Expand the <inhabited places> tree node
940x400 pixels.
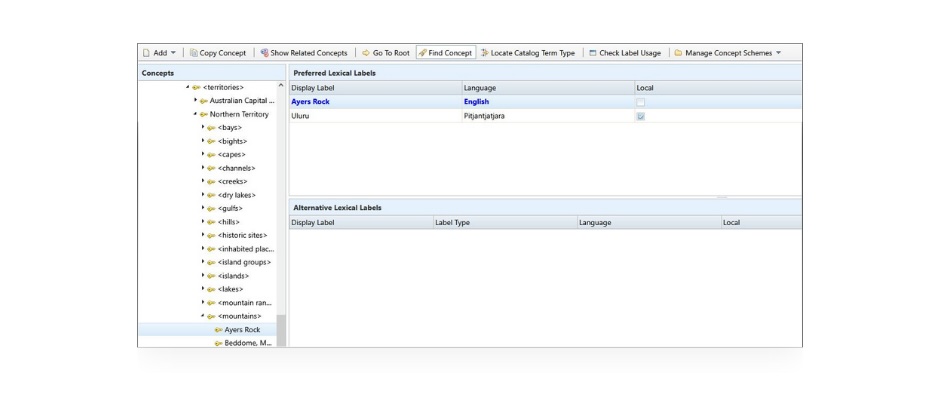[203, 248]
